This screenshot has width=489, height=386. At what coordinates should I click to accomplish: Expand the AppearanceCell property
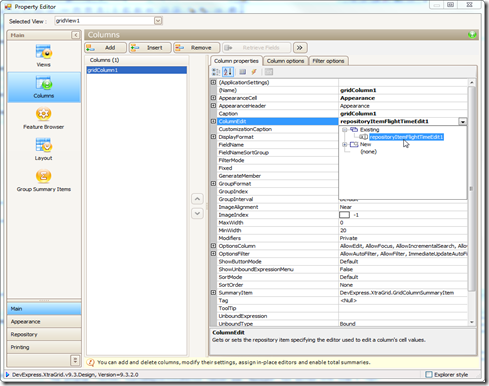[x=213, y=98]
